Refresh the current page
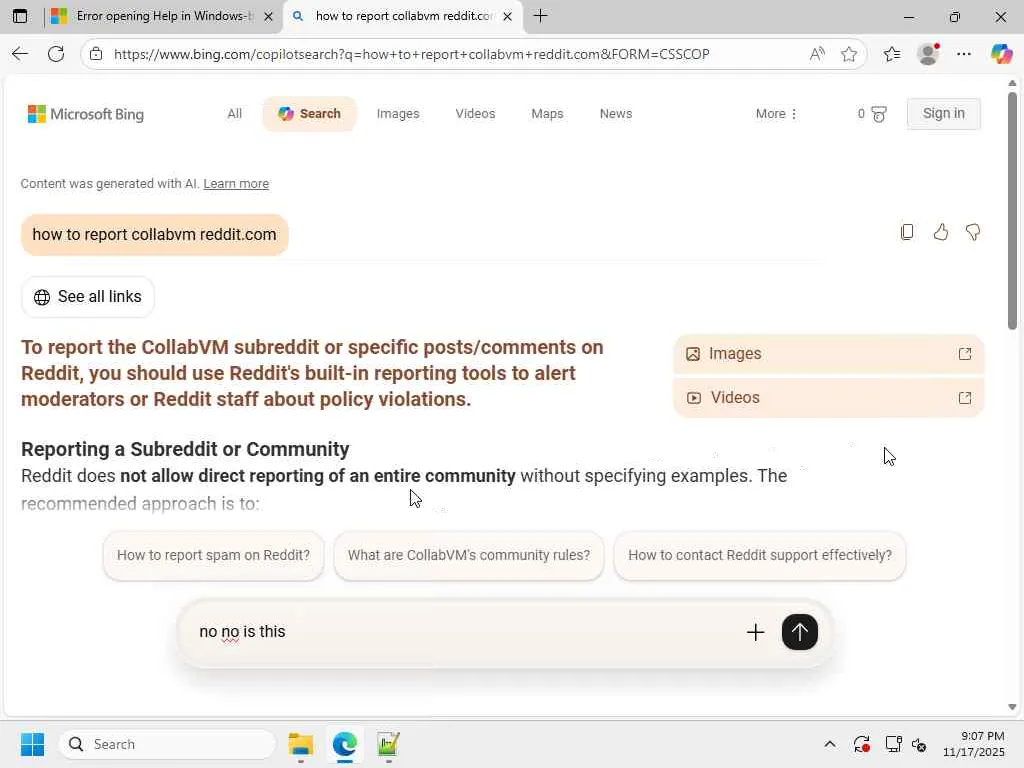 (56, 54)
